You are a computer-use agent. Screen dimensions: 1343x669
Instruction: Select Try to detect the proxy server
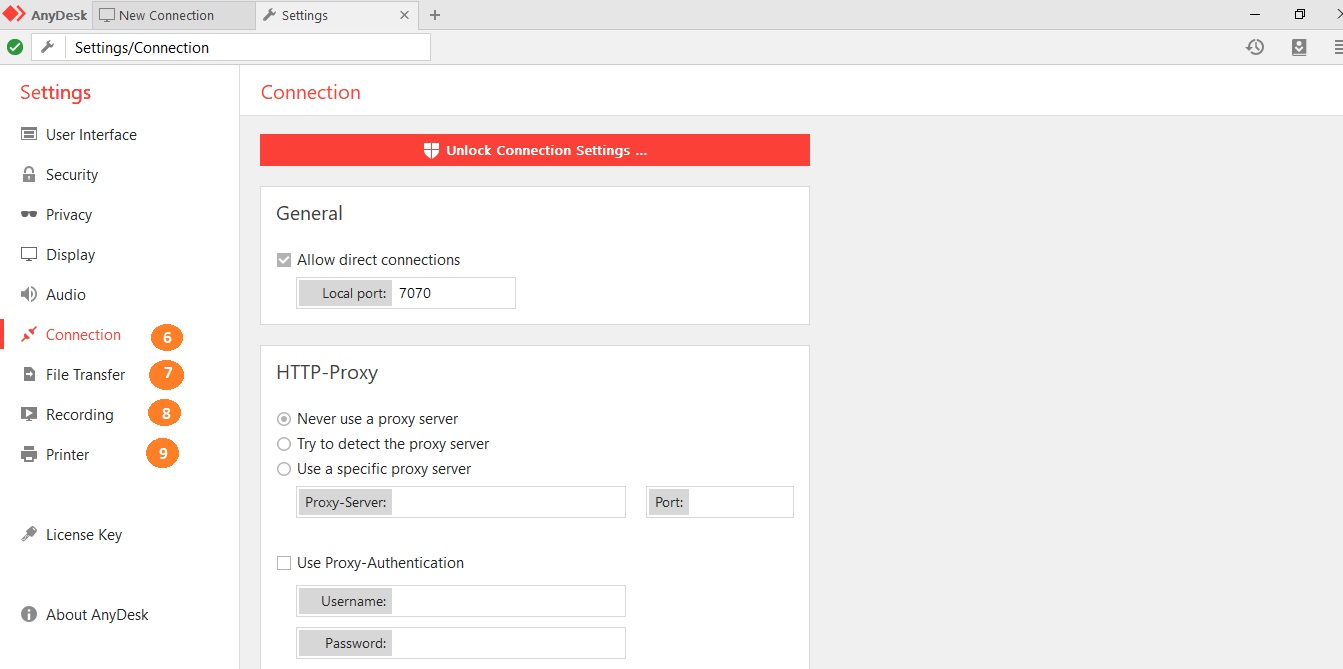(284, 444)
